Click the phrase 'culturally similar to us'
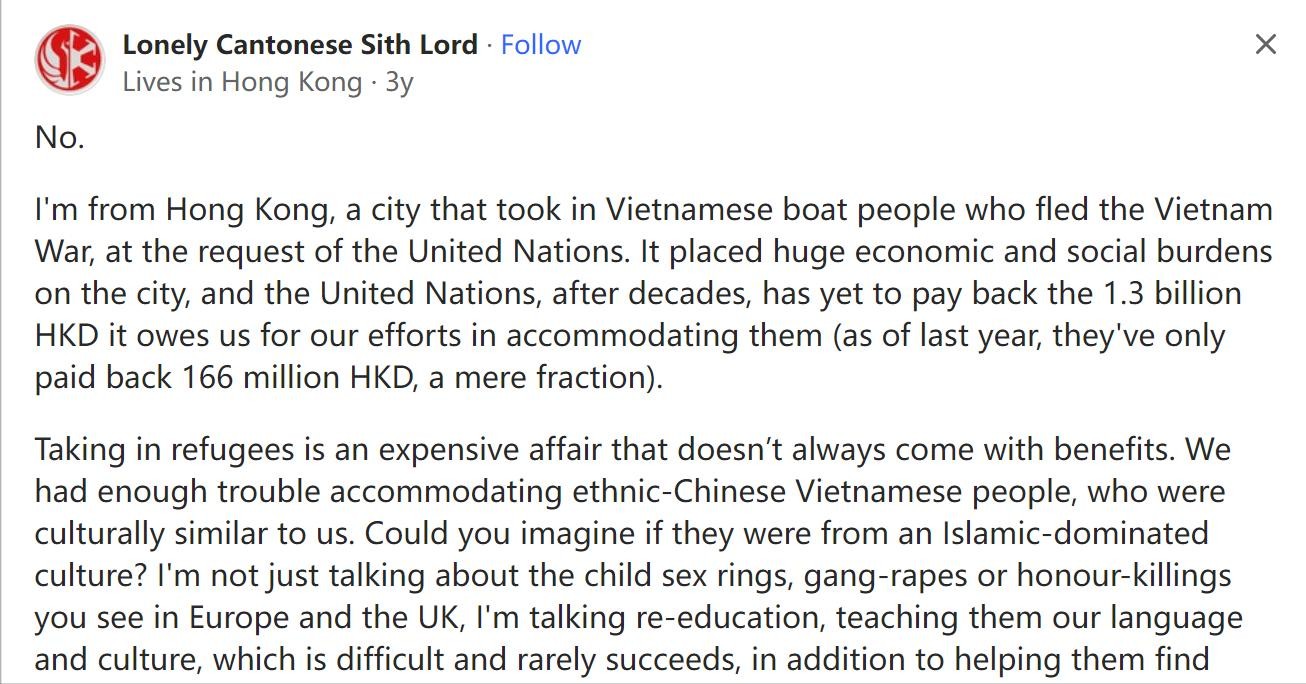 [192, 534]
